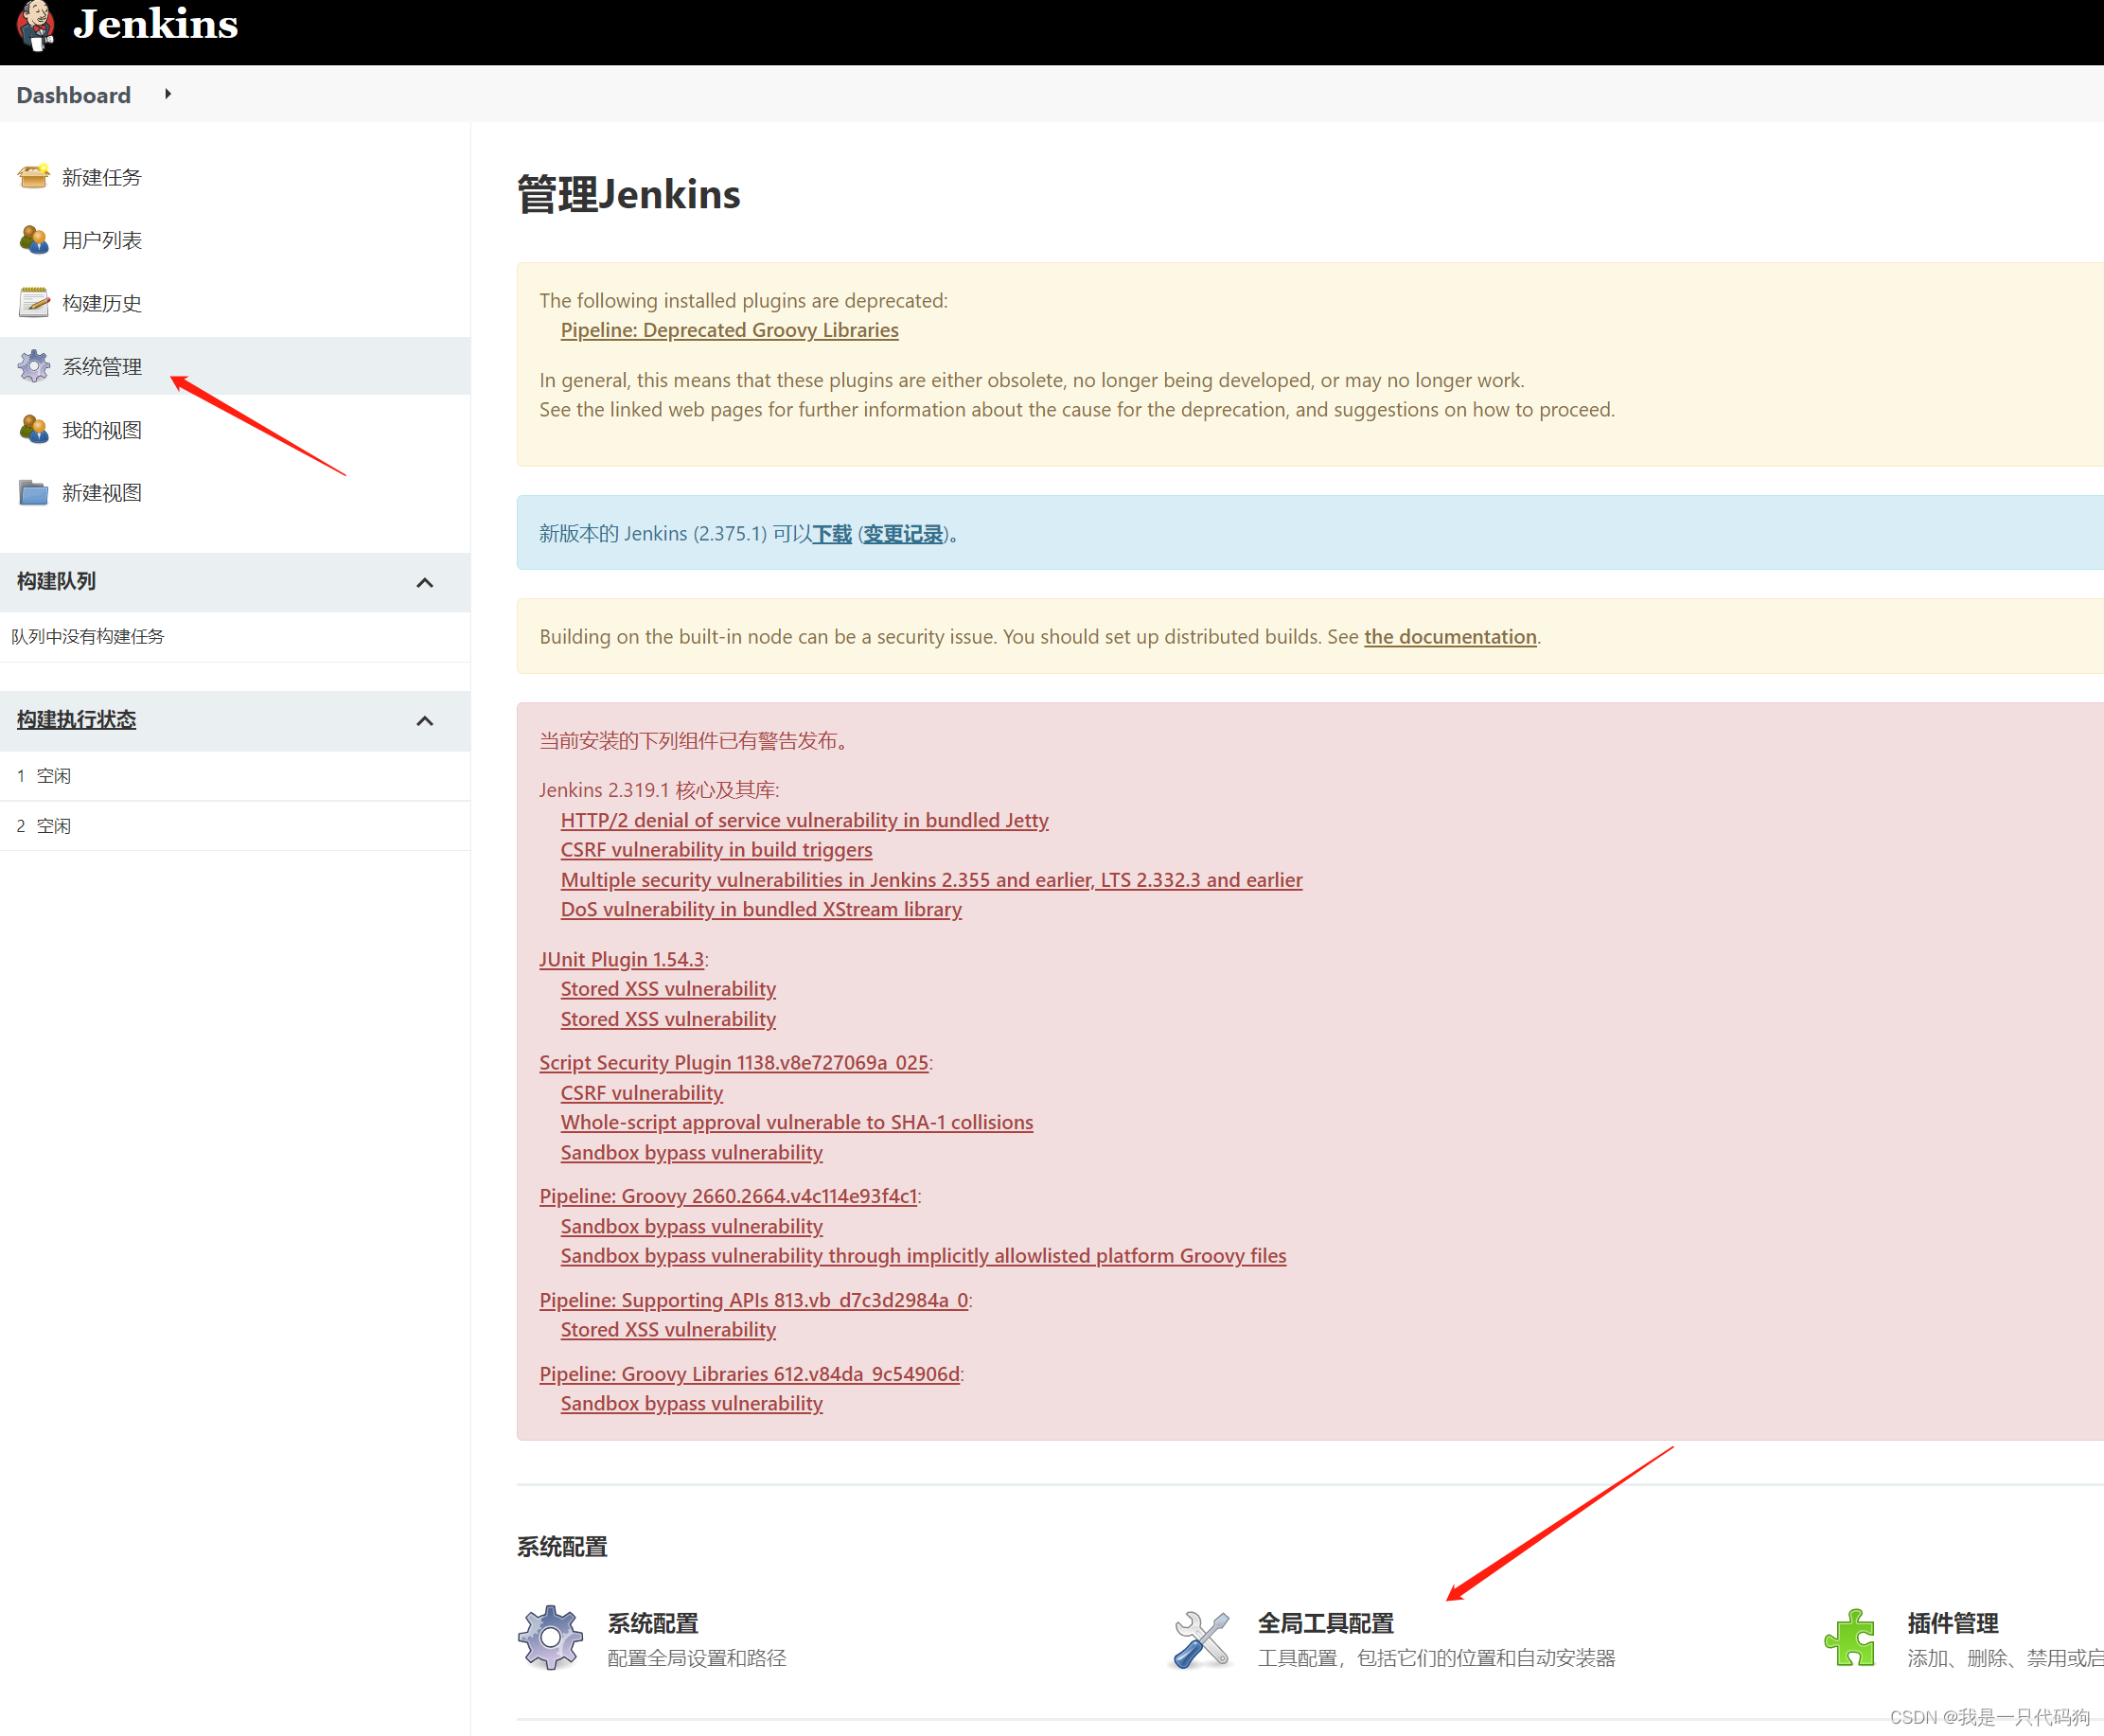
Task: Click the documentation link about distributed builds
Action: (x=1449, y=637)
